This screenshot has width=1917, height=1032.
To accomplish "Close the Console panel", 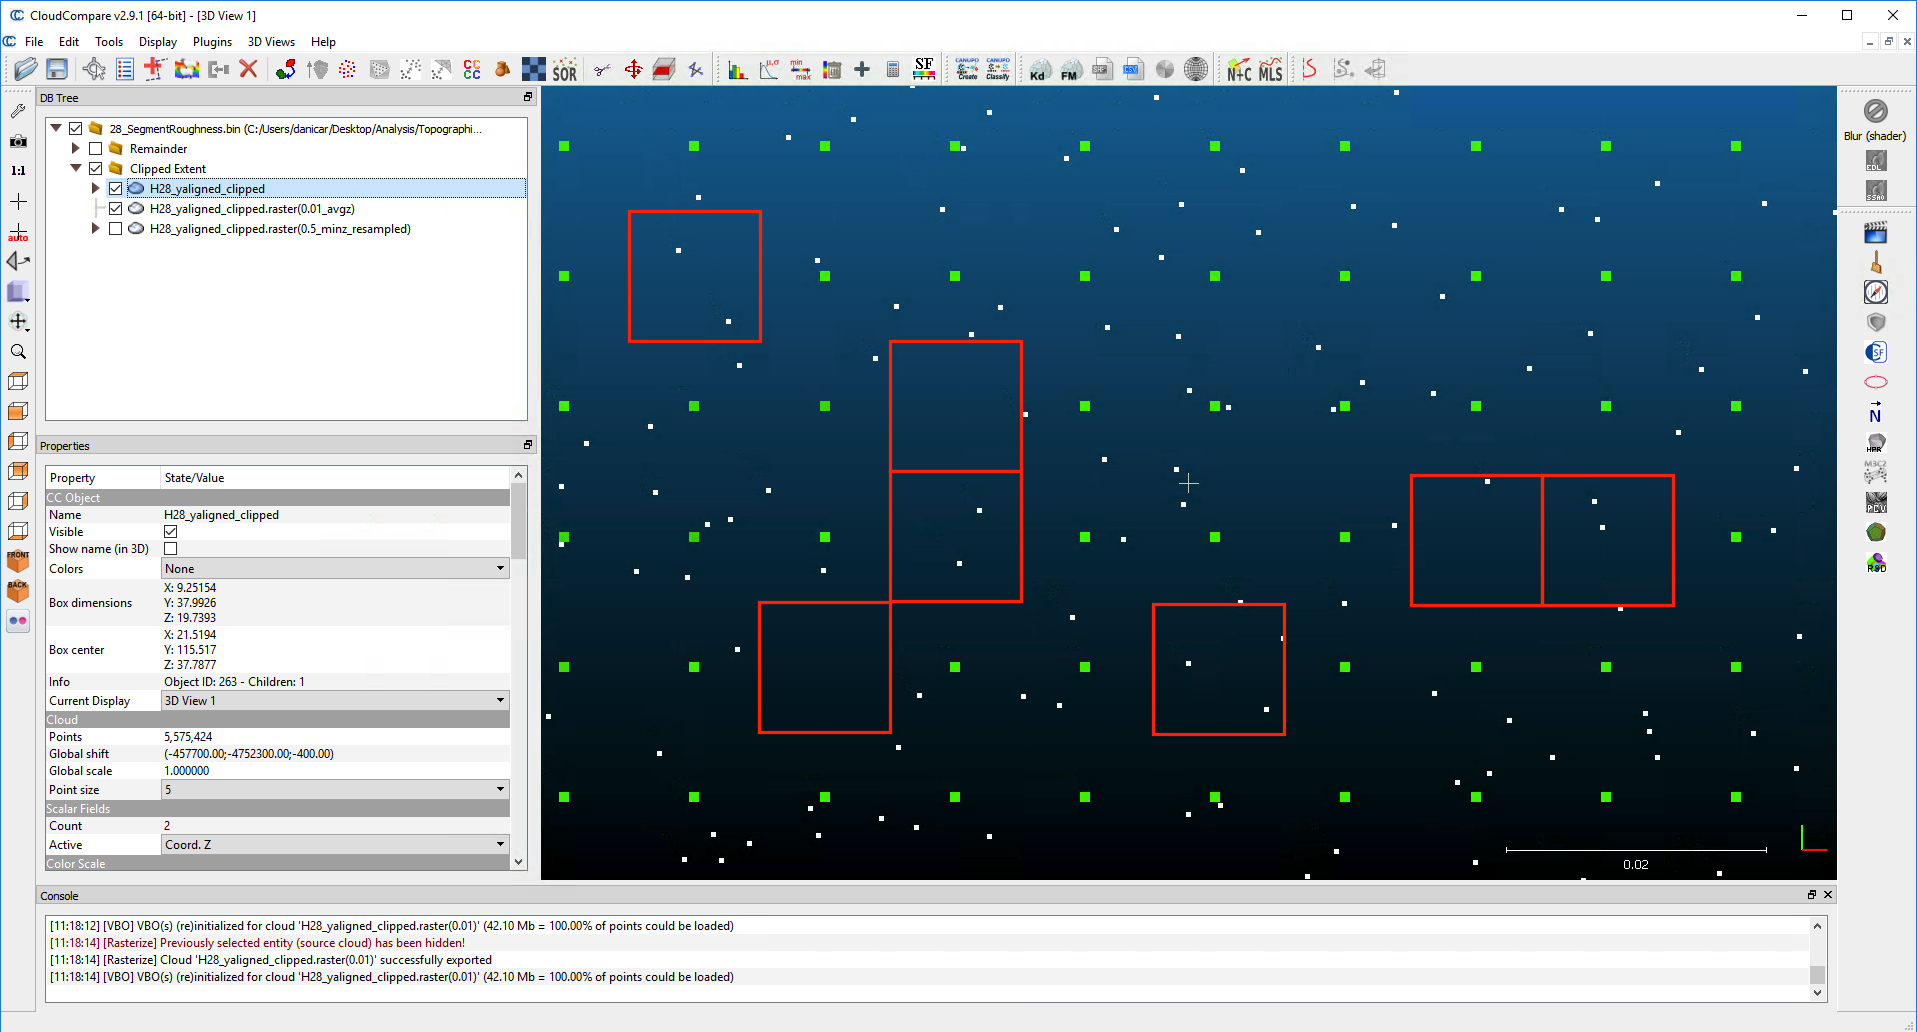I will pyautogui.click(x=1827, y=894).
